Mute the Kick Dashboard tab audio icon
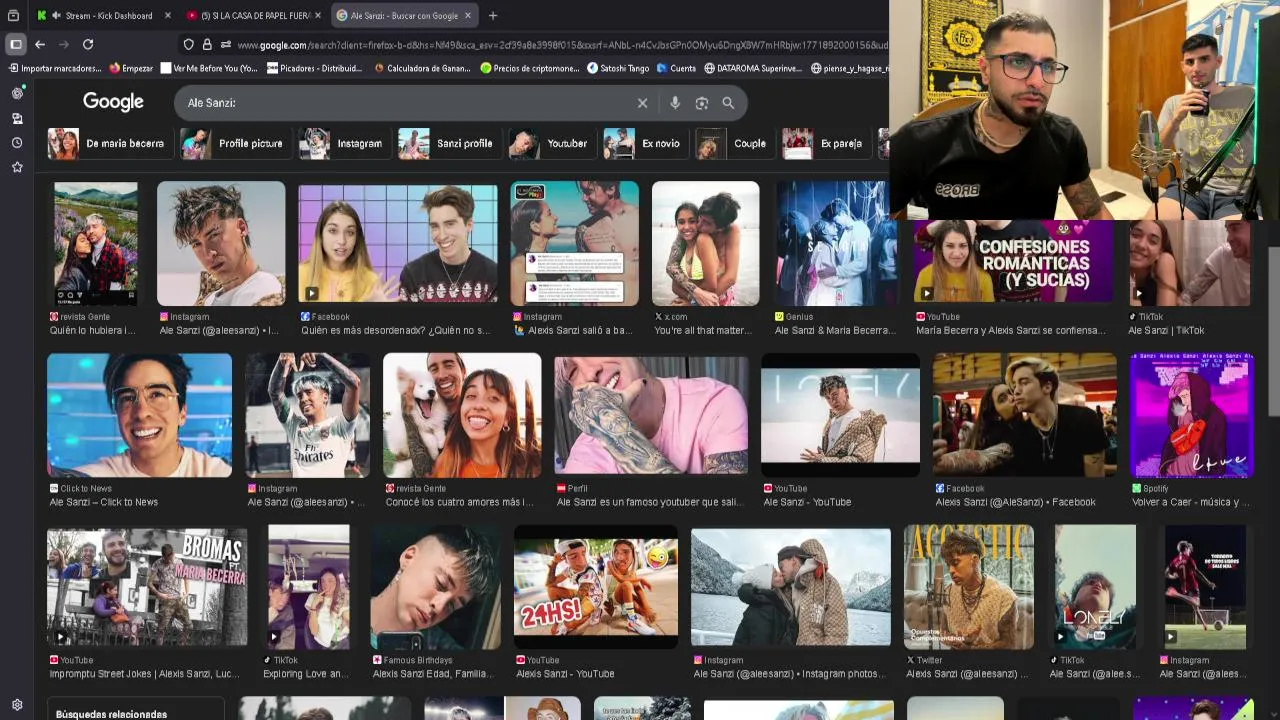1280x720 pixels. pos(56,15)
